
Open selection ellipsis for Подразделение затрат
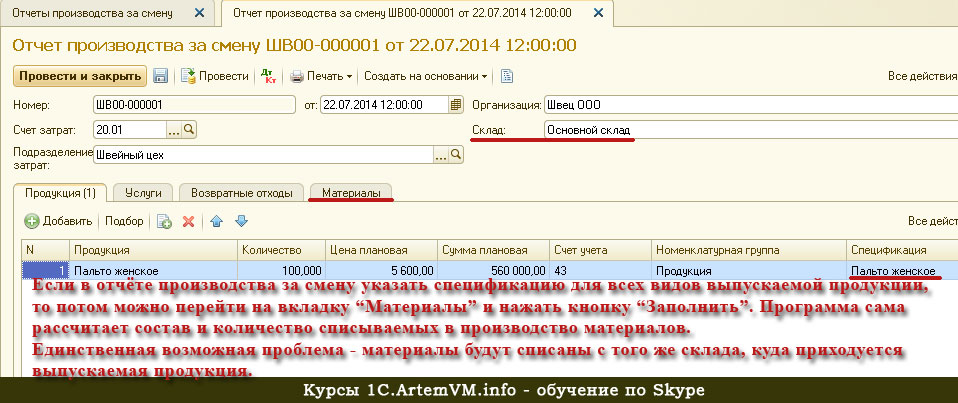[440, 155]
